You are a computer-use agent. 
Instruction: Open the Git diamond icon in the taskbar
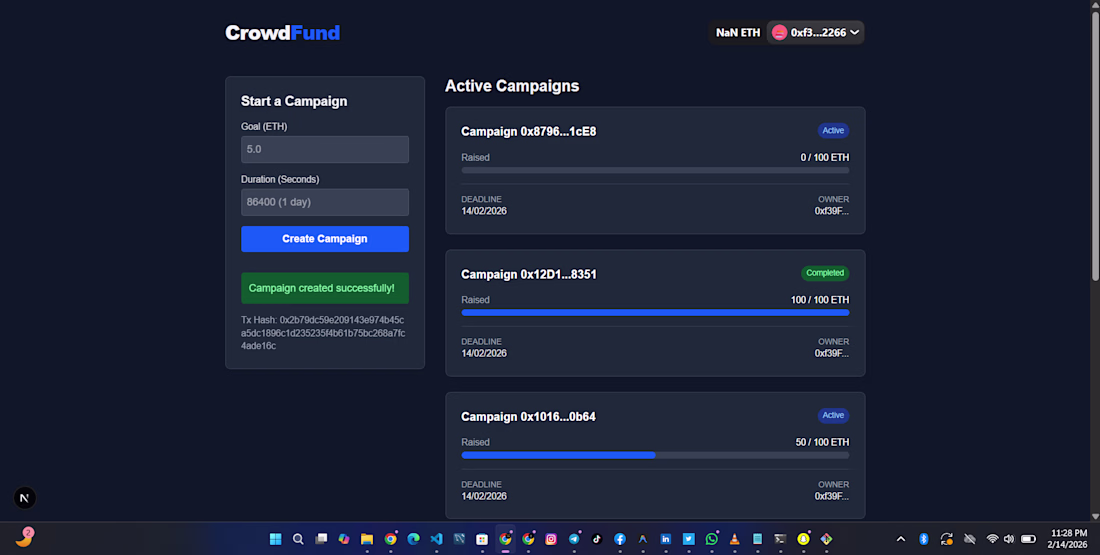826,539
